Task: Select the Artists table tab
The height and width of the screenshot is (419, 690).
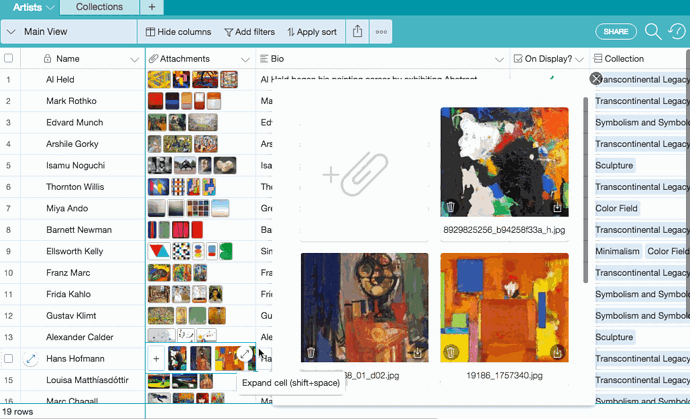Action: 27,7
